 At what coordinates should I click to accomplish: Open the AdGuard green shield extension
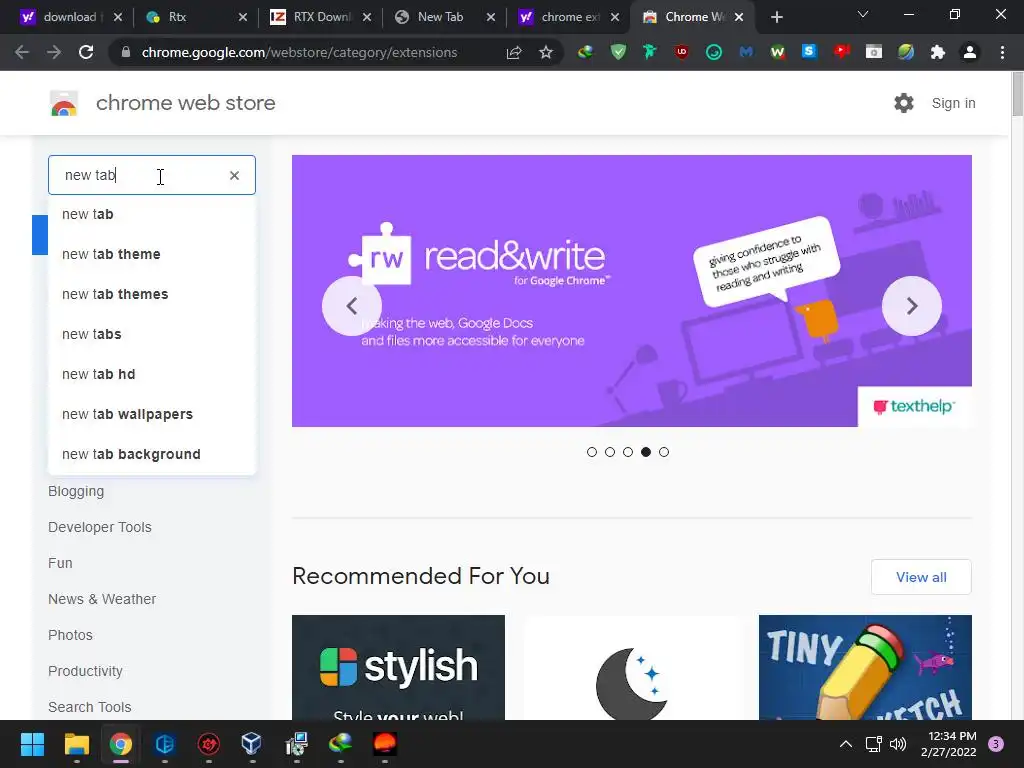coord(618,52)
